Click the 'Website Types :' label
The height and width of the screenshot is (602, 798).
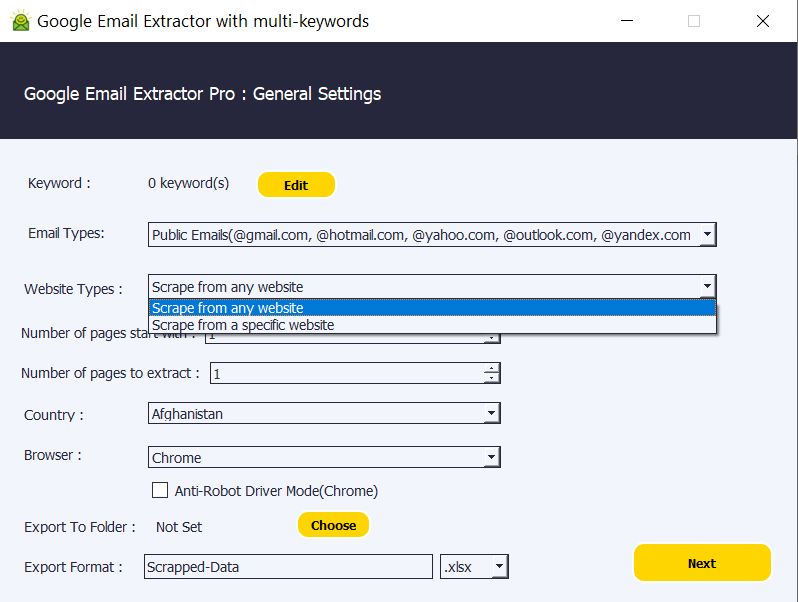(73, 289)
